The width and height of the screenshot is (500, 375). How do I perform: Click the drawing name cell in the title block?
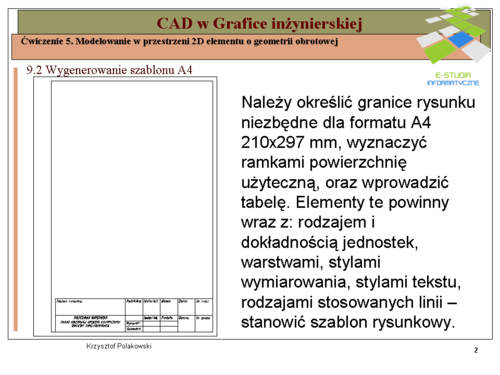pyautogui.click(x=90, y=307)
